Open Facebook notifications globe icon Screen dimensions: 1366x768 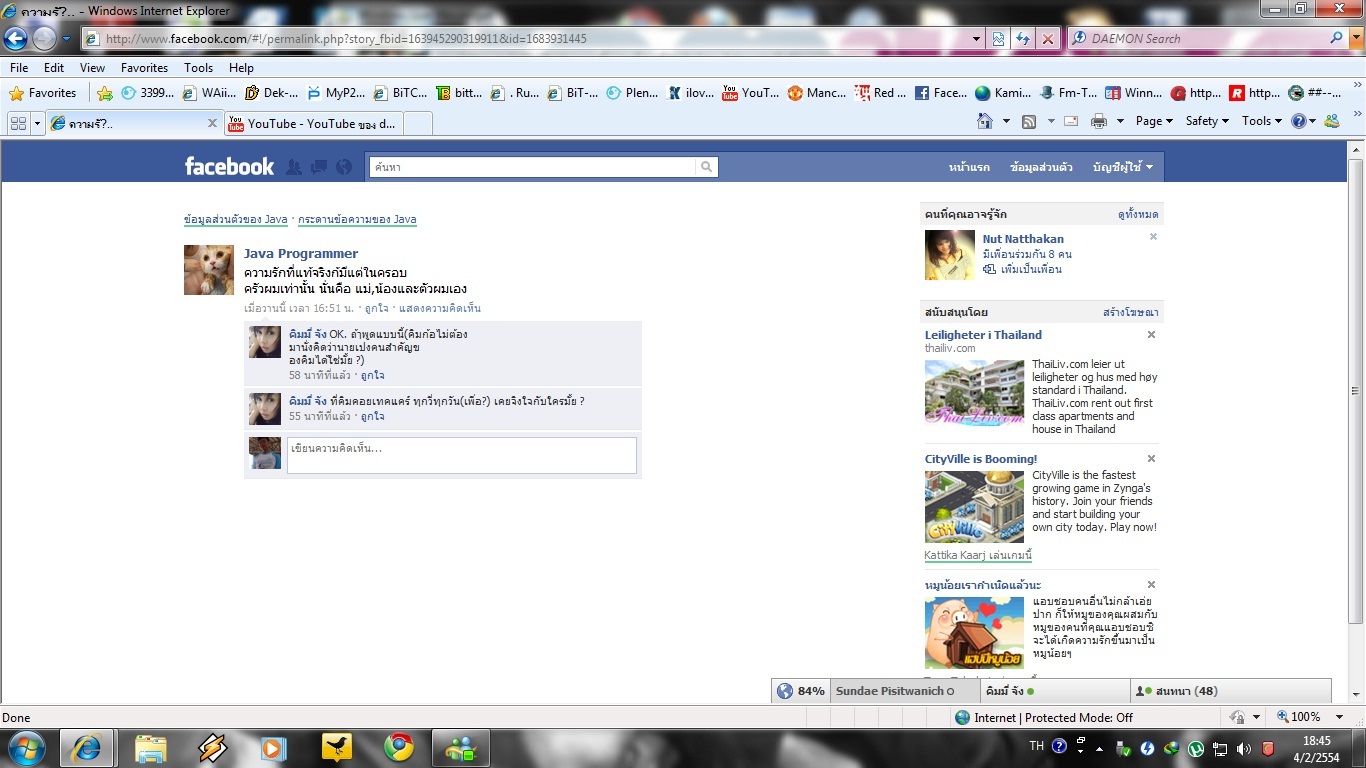point(344,167)
